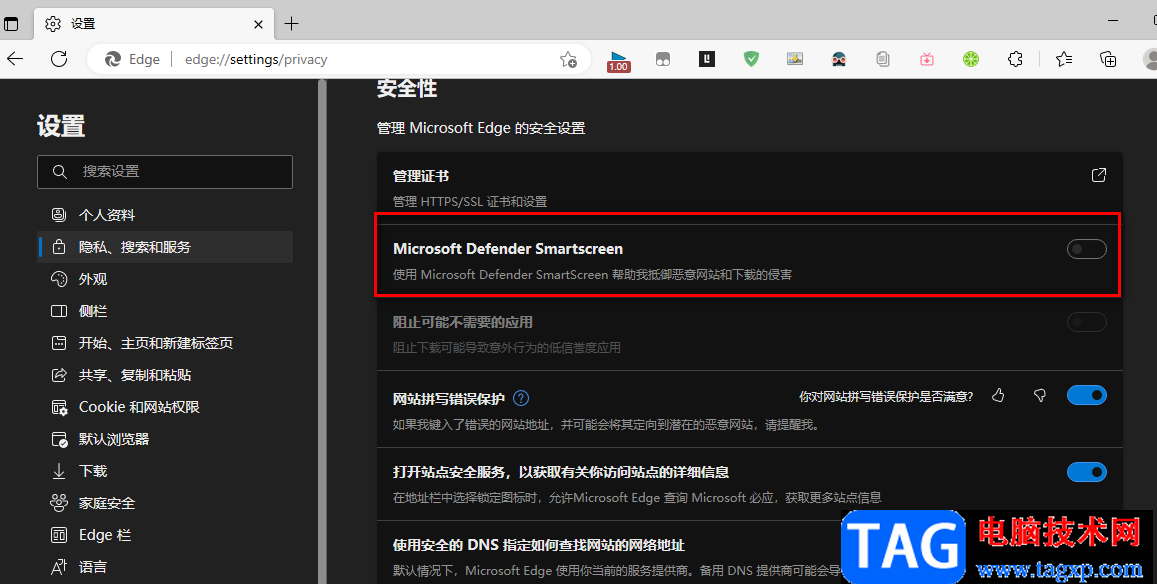This screenshot has width=1157, height=584.
Task: Open the spy face extension icon
Action: [839, 59]
